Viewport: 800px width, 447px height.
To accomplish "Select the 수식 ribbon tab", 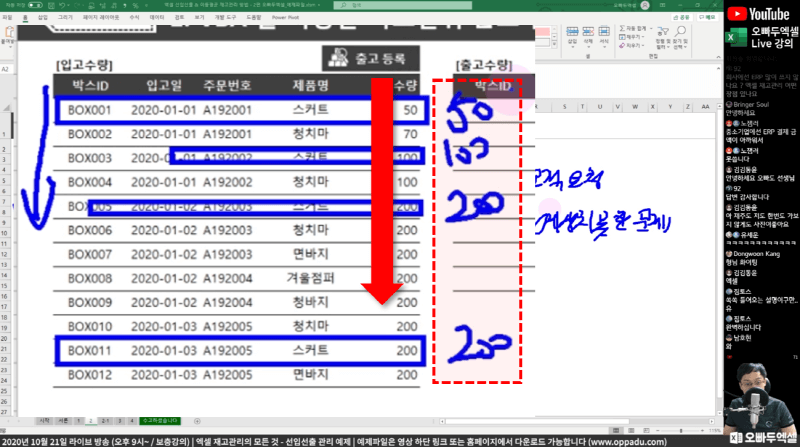I will coord(134,17).
